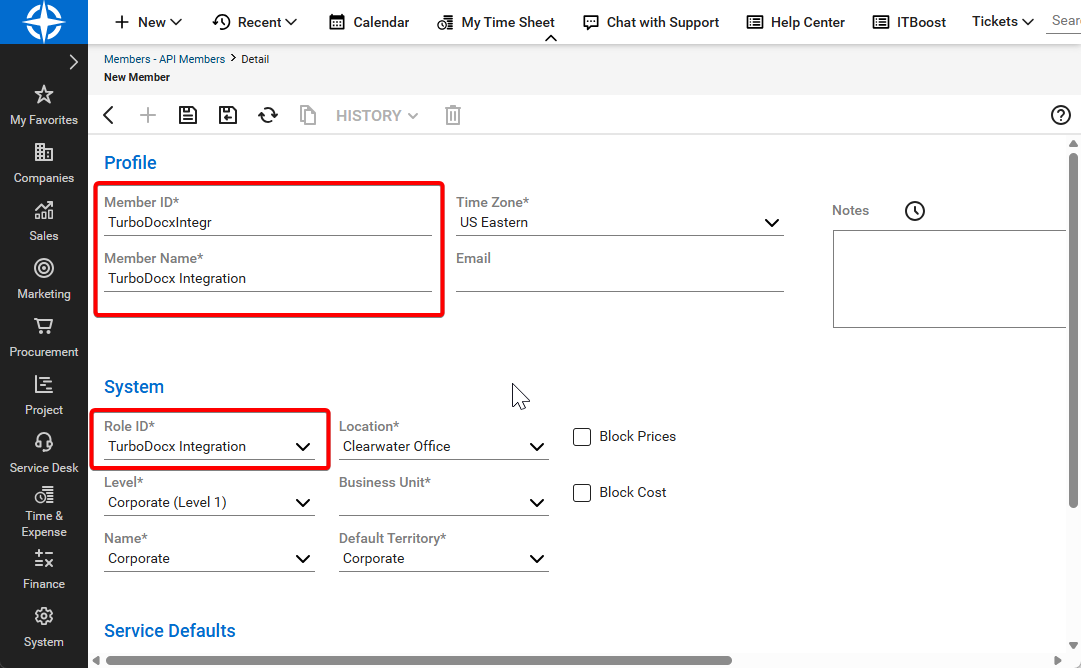
Task: Open My Time Sheet
Action: point(496,22)
